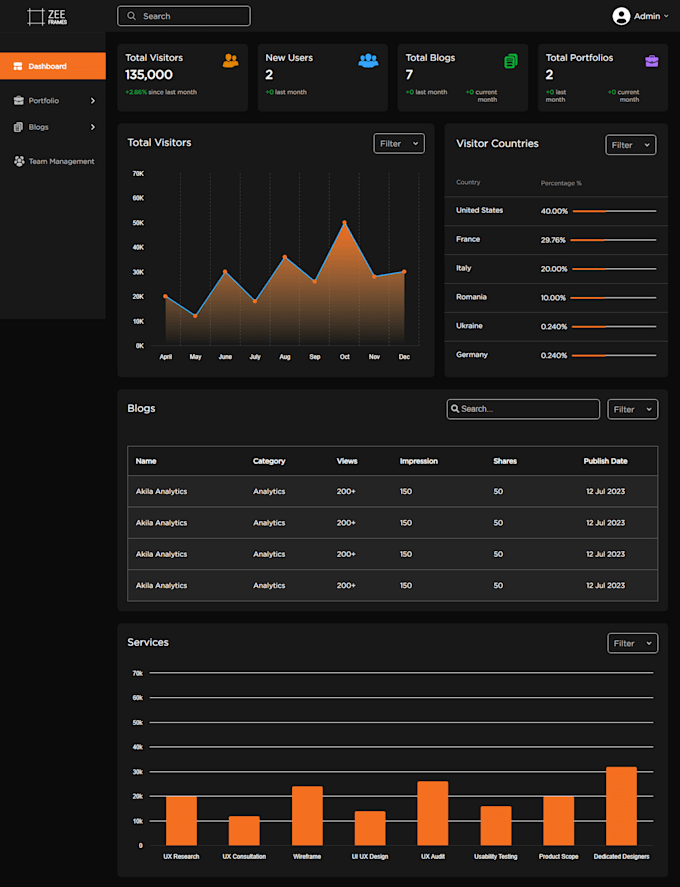Click the blue New Users group icon
Image resolution: width=680 pixels, height=887 pixels.
pos(368,61)
